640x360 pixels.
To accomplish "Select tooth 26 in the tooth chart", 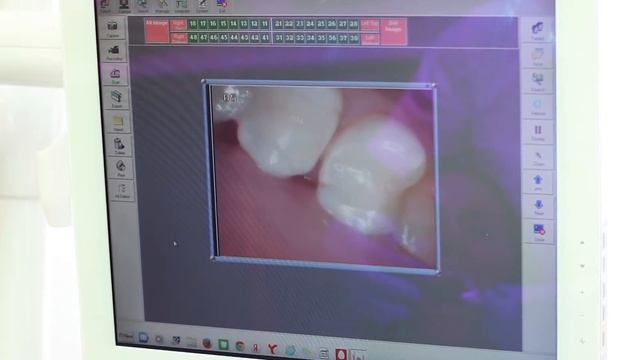I will click(x=332, y=24).
